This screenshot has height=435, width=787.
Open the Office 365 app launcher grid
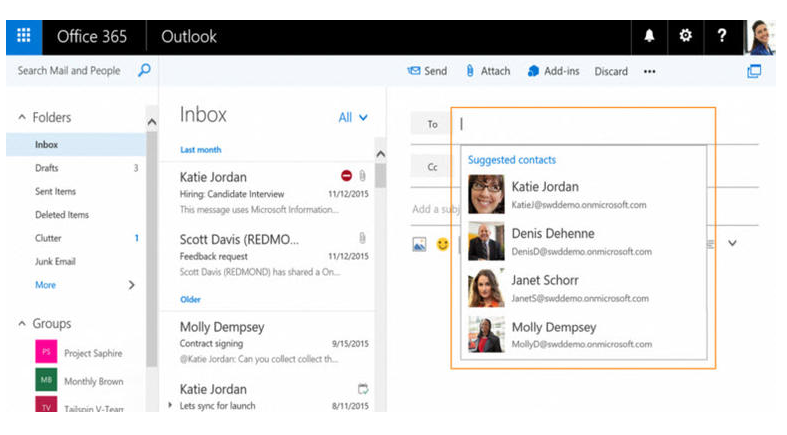(x=24, y=37)
